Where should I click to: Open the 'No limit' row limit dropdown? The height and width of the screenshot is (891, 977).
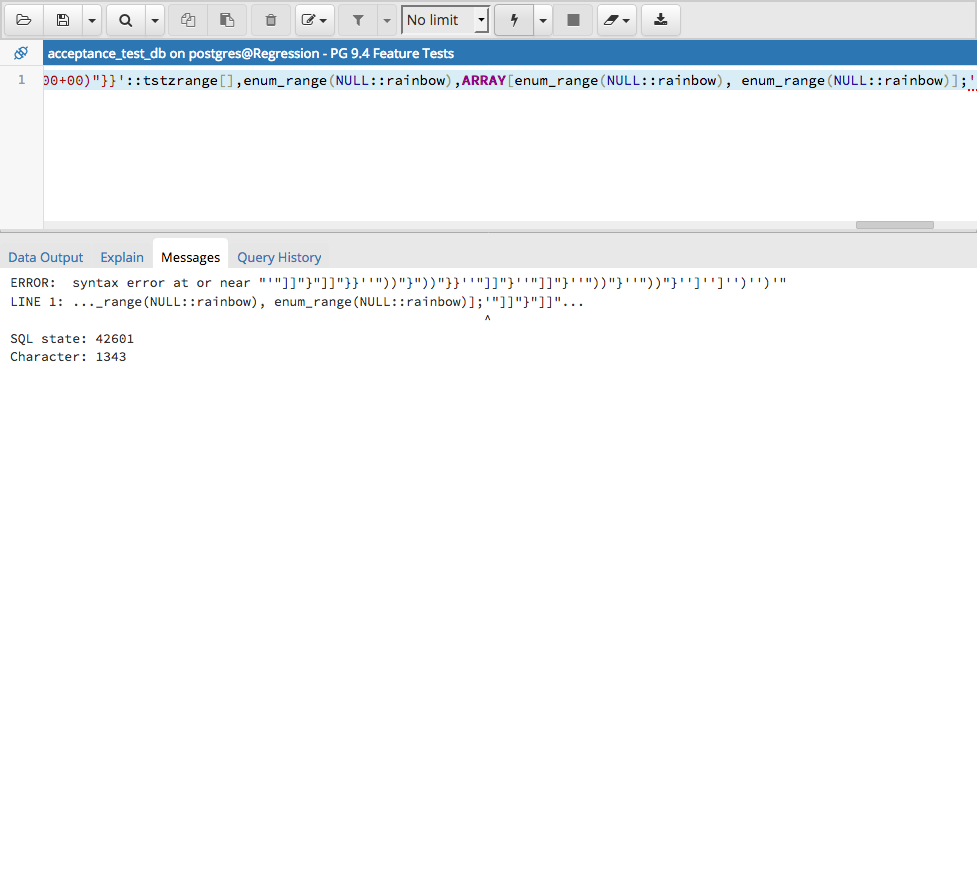tap(445, 20)
